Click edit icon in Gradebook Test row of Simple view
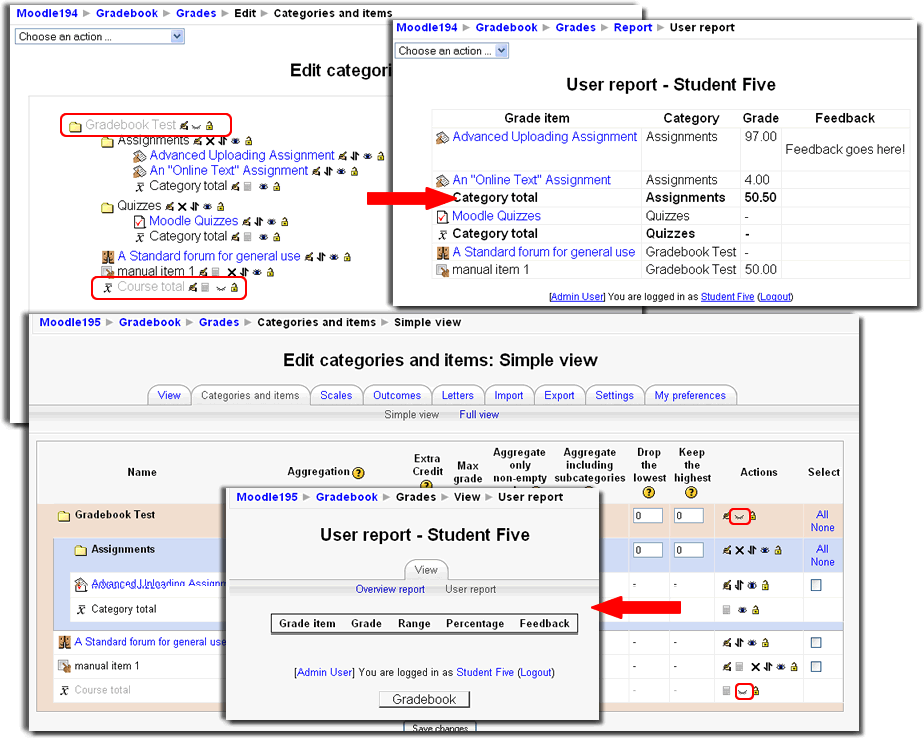 tap(727, 516)
